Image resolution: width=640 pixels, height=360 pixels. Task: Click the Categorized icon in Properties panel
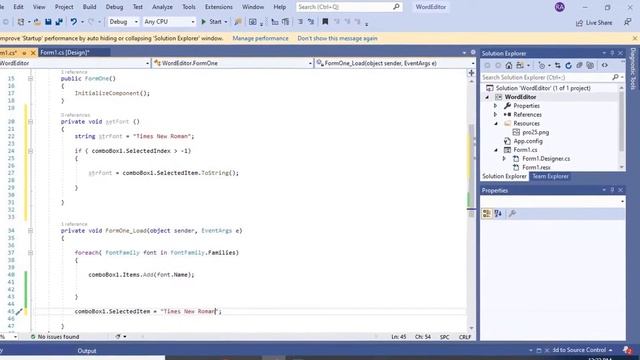[x=487, y=213]
